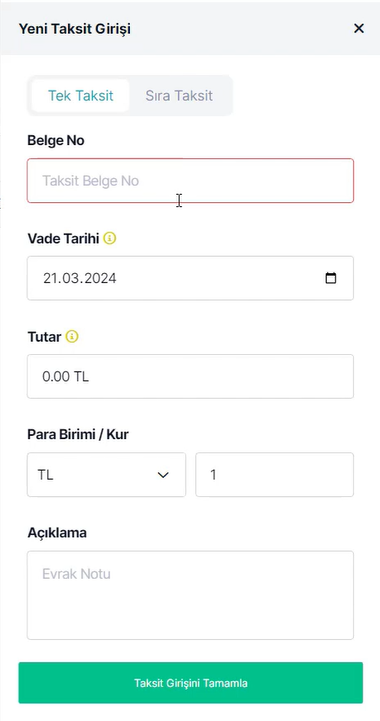Click the exchange rate field showing 1
Viewport: 380px width, 721px height.
pyautogui.click(x=275, y=475)
